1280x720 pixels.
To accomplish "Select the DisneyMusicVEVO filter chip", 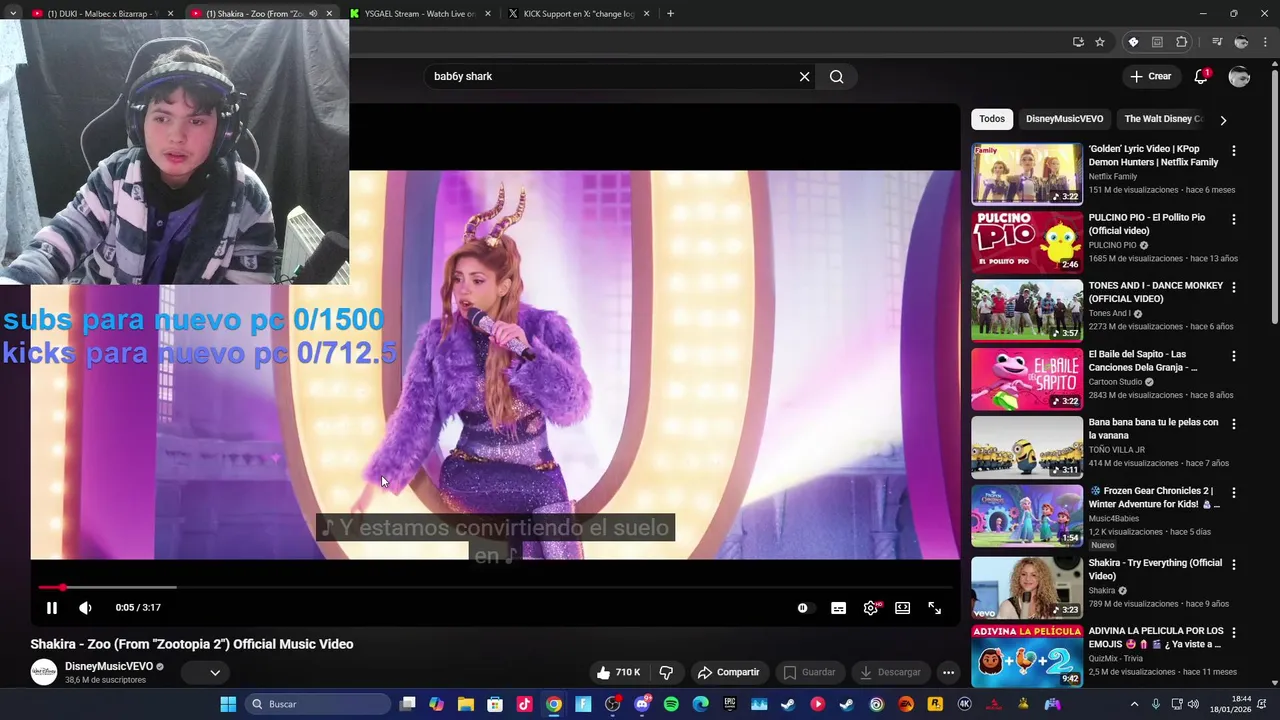I will 1064,119.
